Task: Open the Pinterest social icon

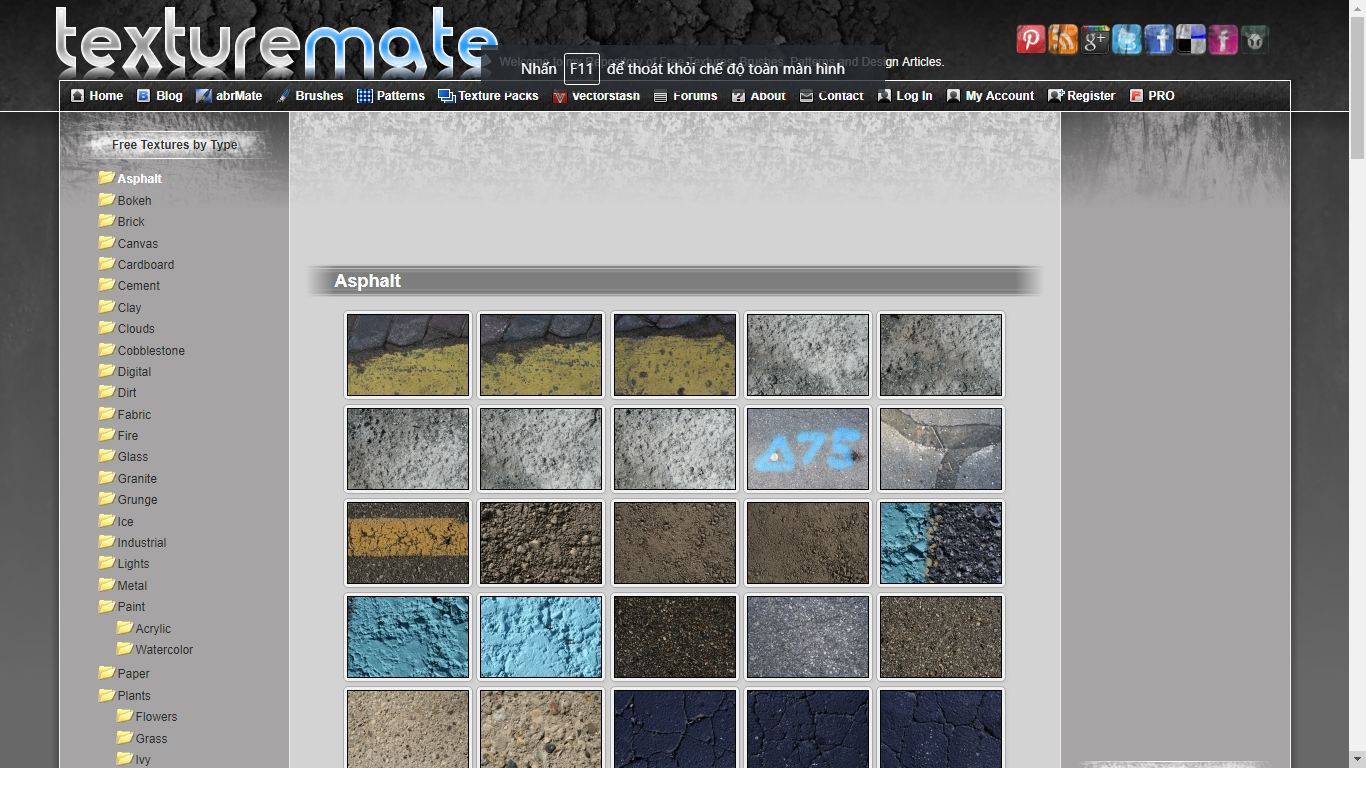Action: (1031, 39)
